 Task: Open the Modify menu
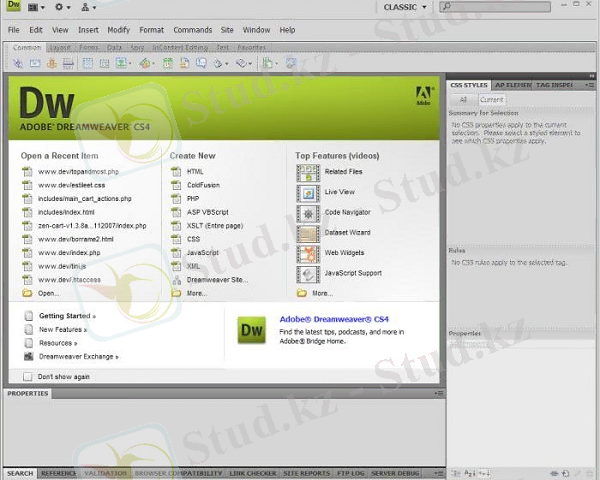[119, 30]
